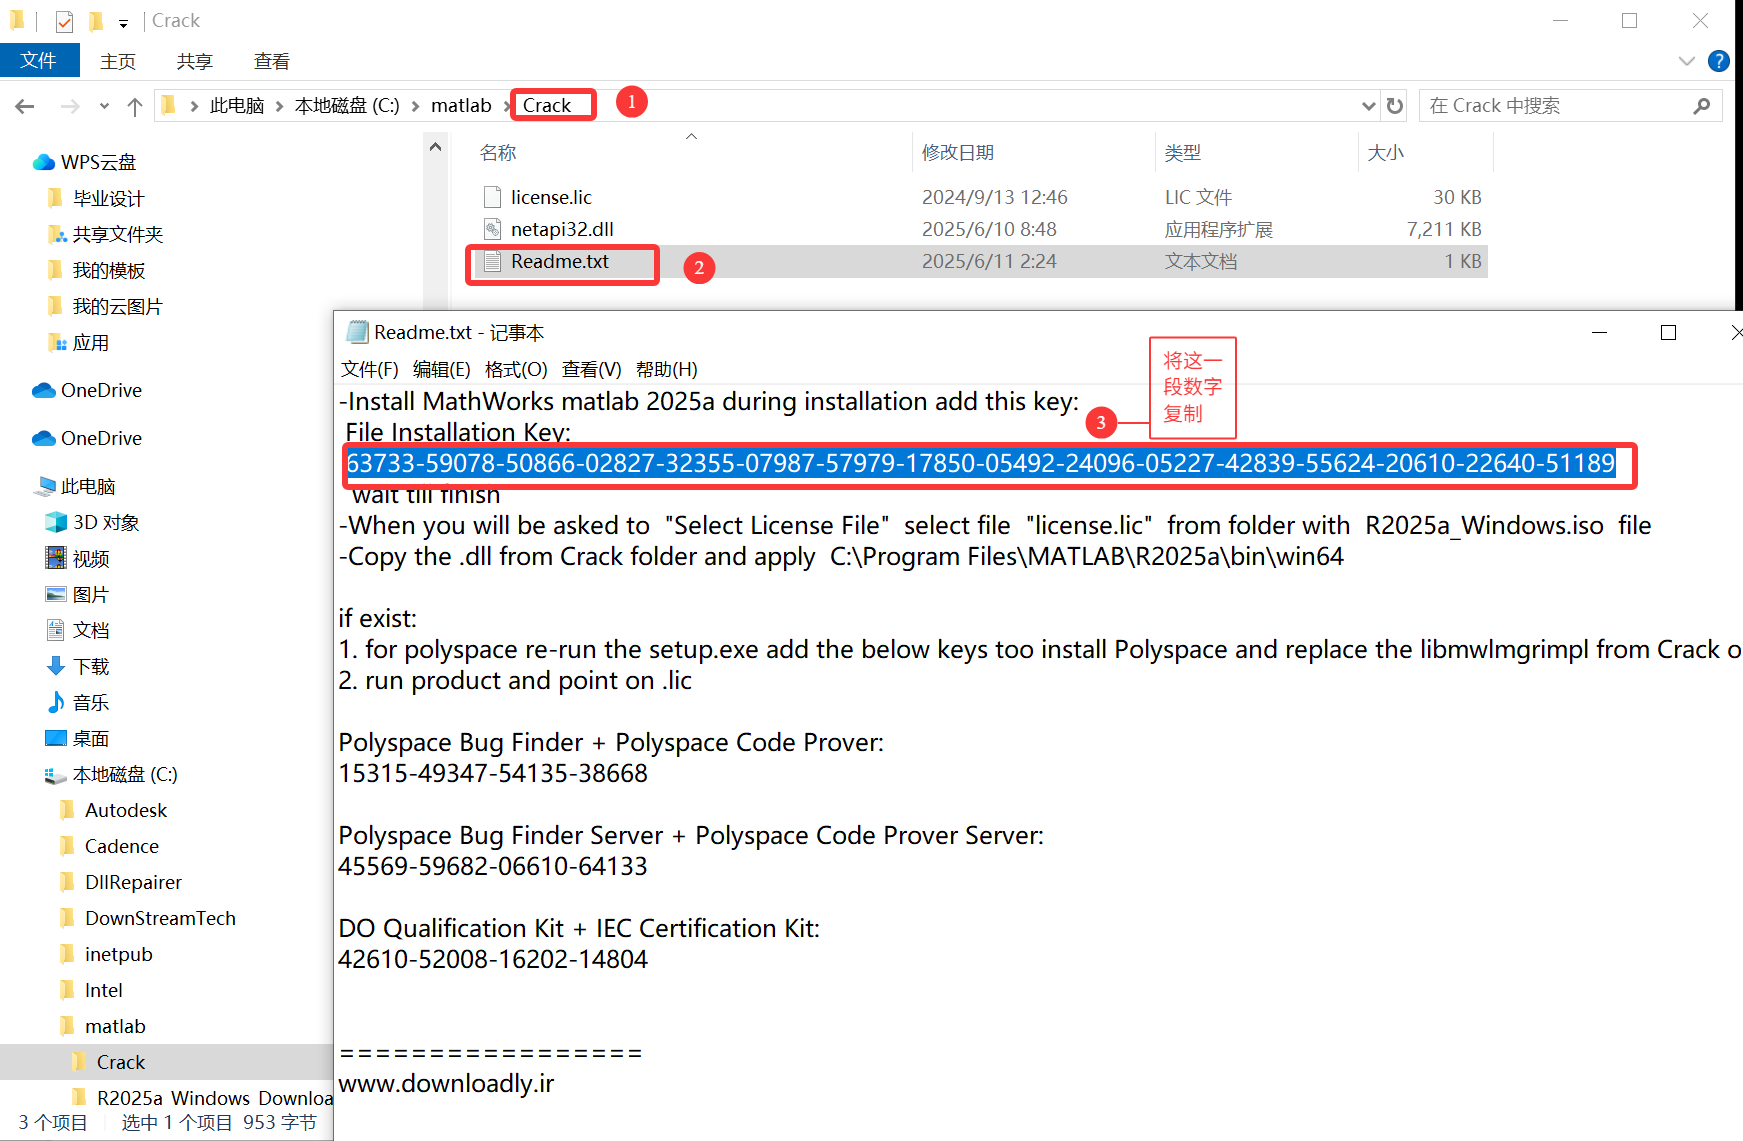Select the netapi32.dll file icon
Viewport: 1743px width, 1141px height.
492,229
